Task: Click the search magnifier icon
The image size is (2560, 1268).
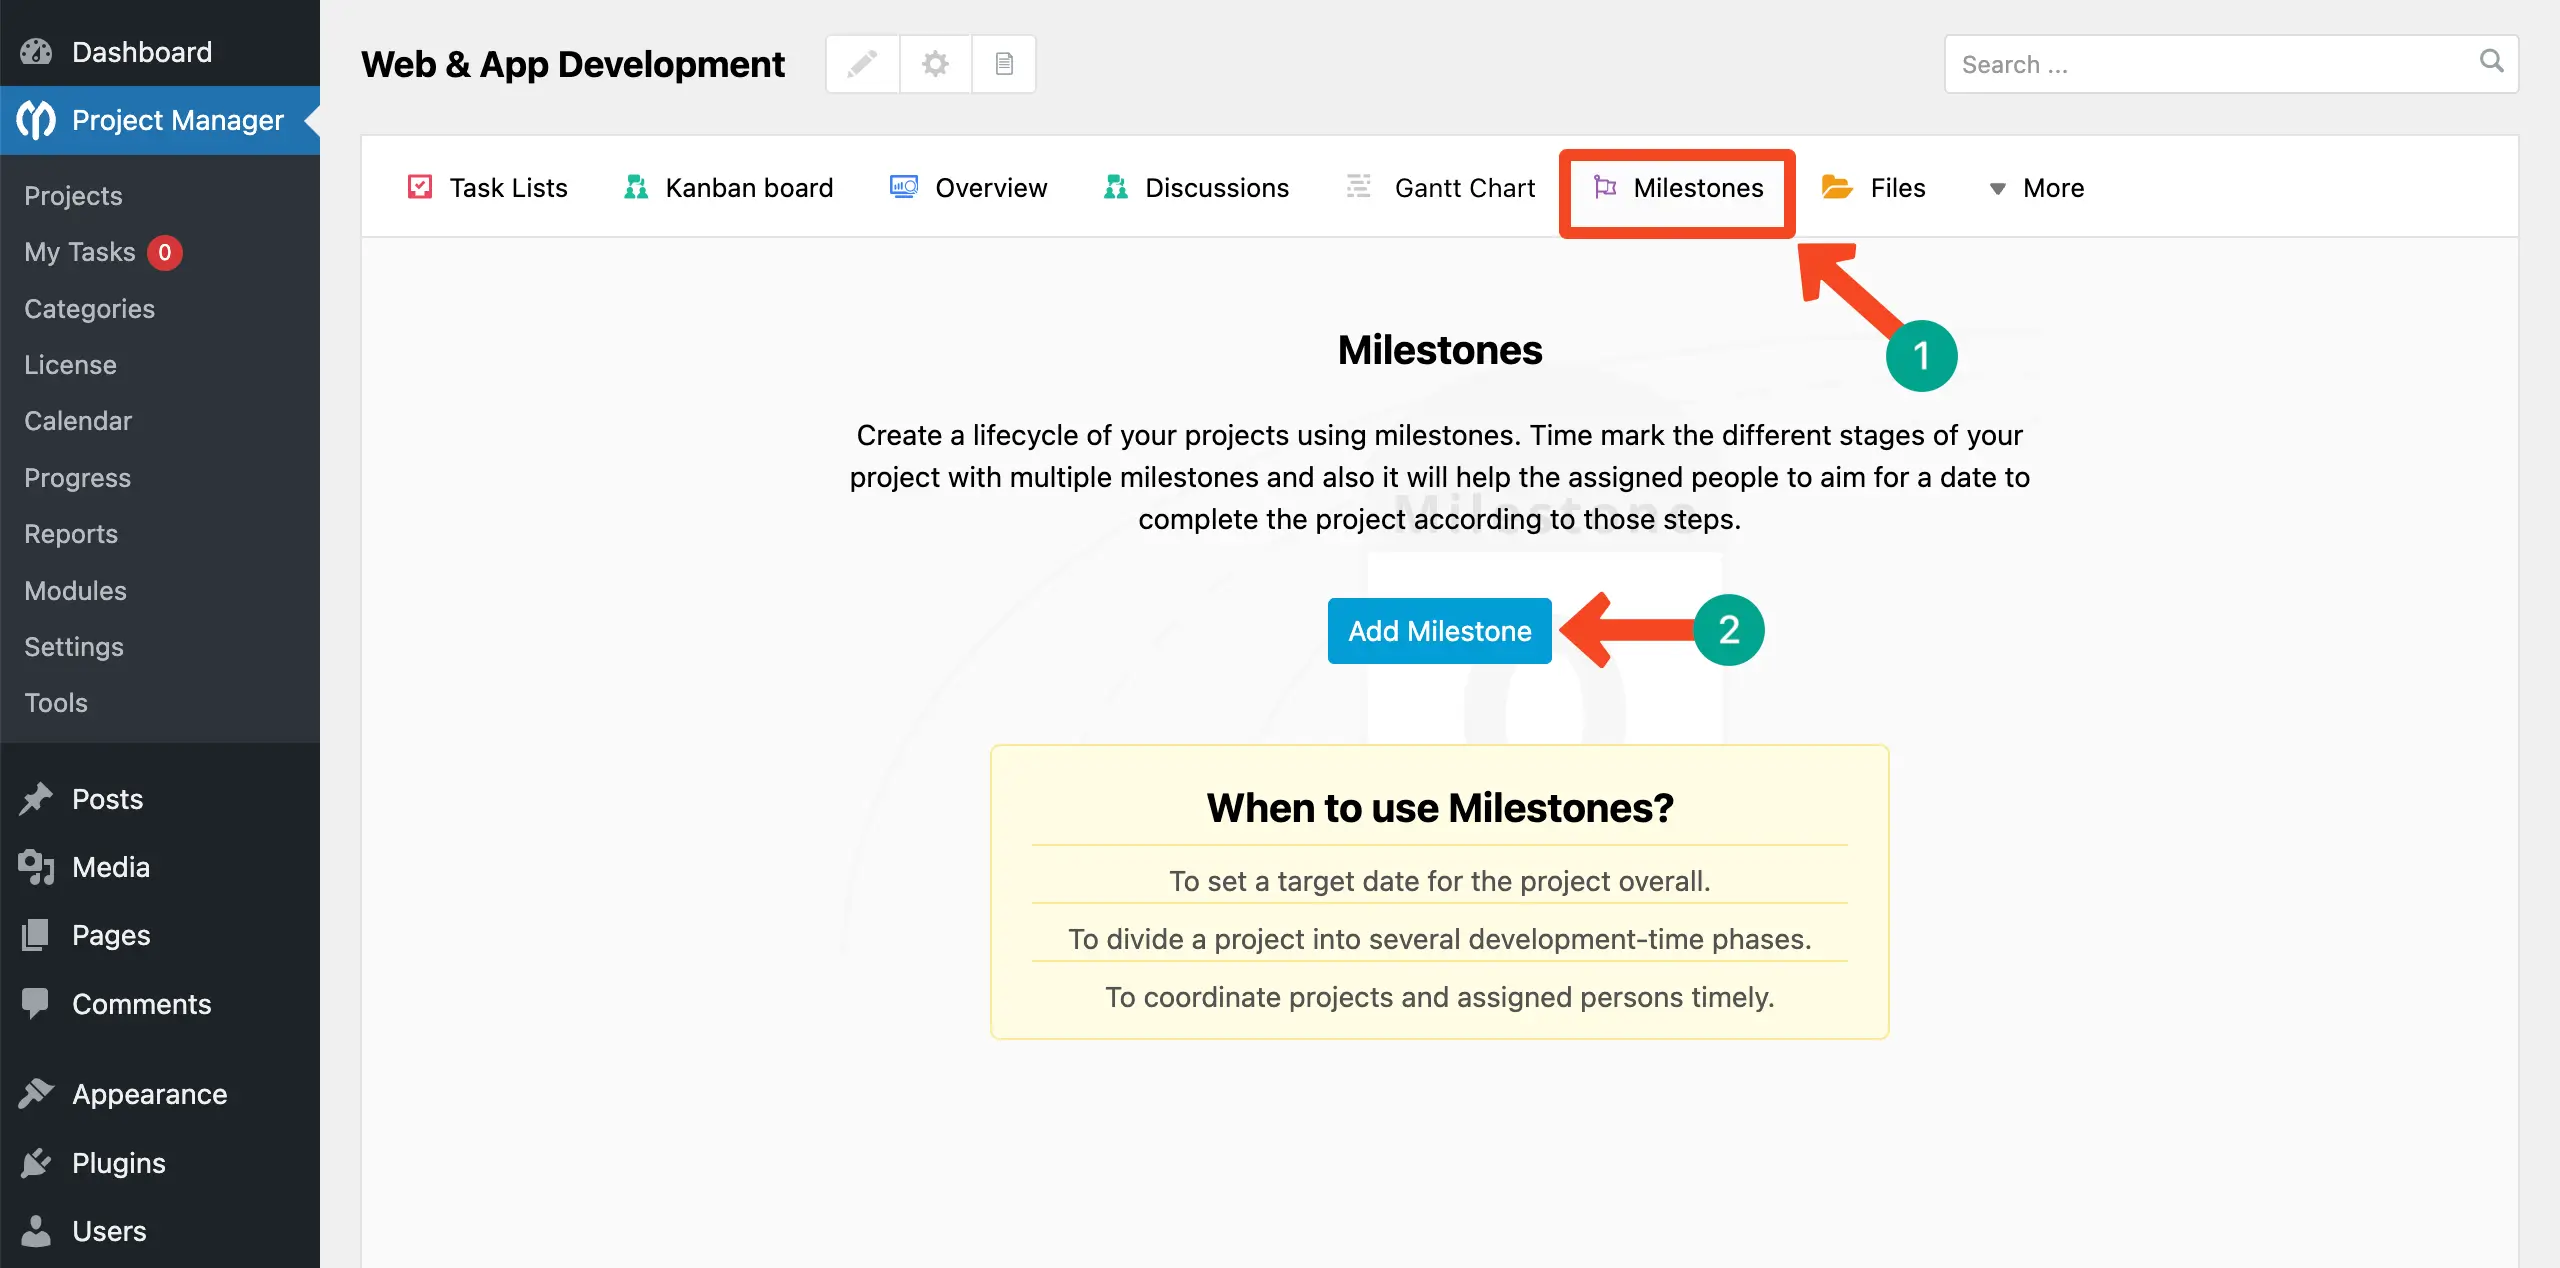Action: [x=2491, y=62]
